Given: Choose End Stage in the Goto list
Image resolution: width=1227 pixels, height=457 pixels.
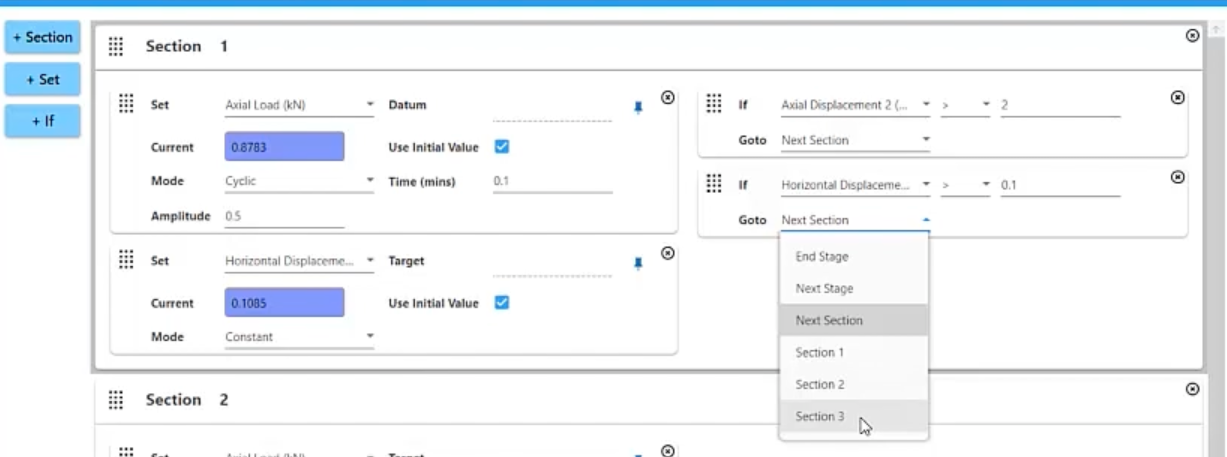Looking at the screenshot, I should pos(821,257).
